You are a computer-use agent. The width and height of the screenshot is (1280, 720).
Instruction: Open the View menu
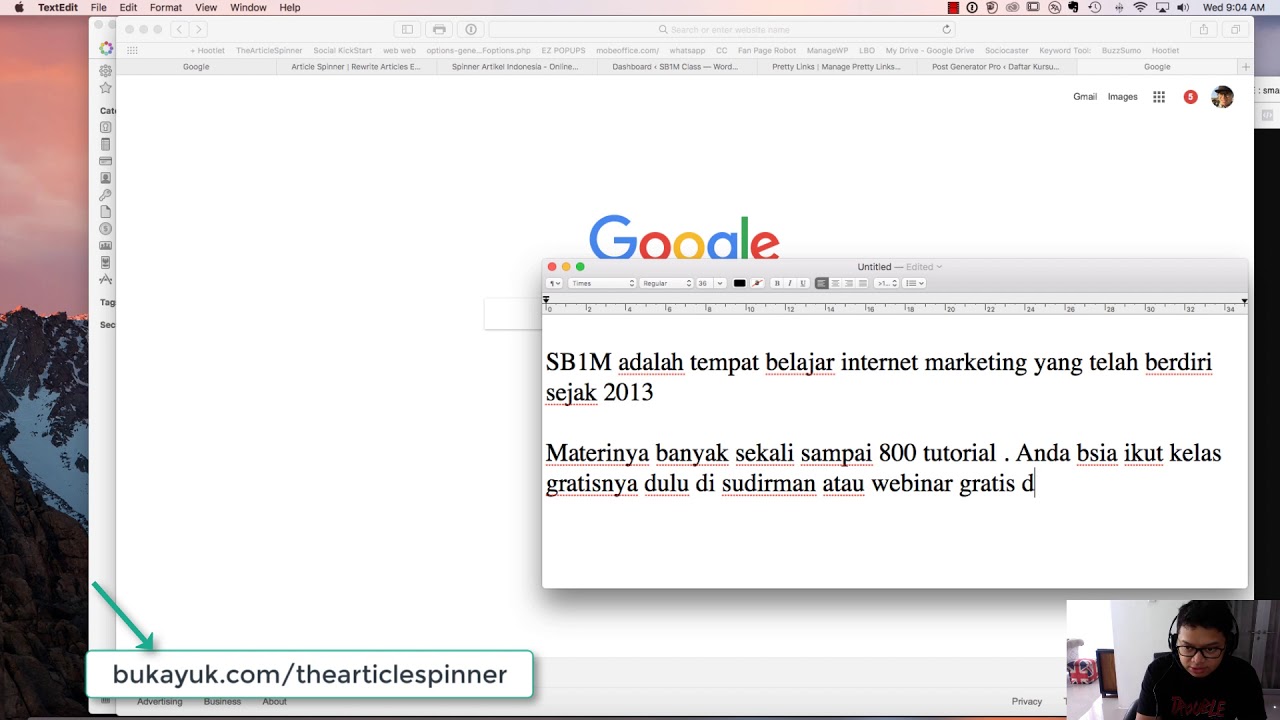(x=206, y=7)
